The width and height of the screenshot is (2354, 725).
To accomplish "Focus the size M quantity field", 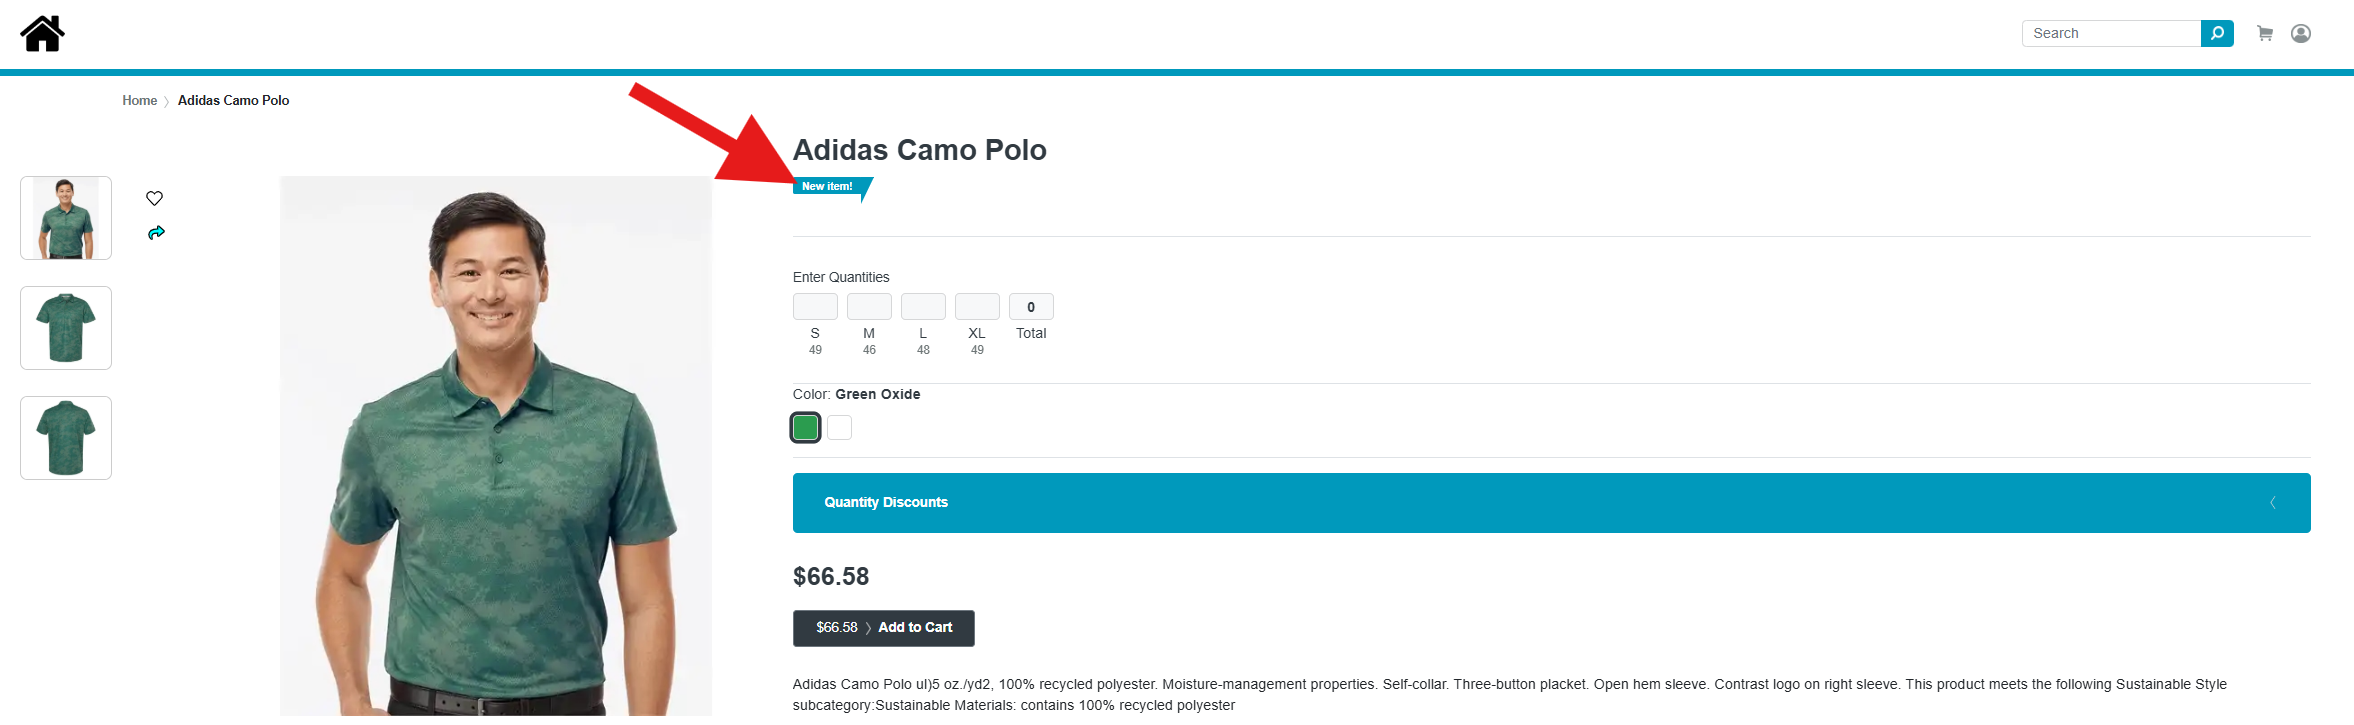I will pos(869,306).
